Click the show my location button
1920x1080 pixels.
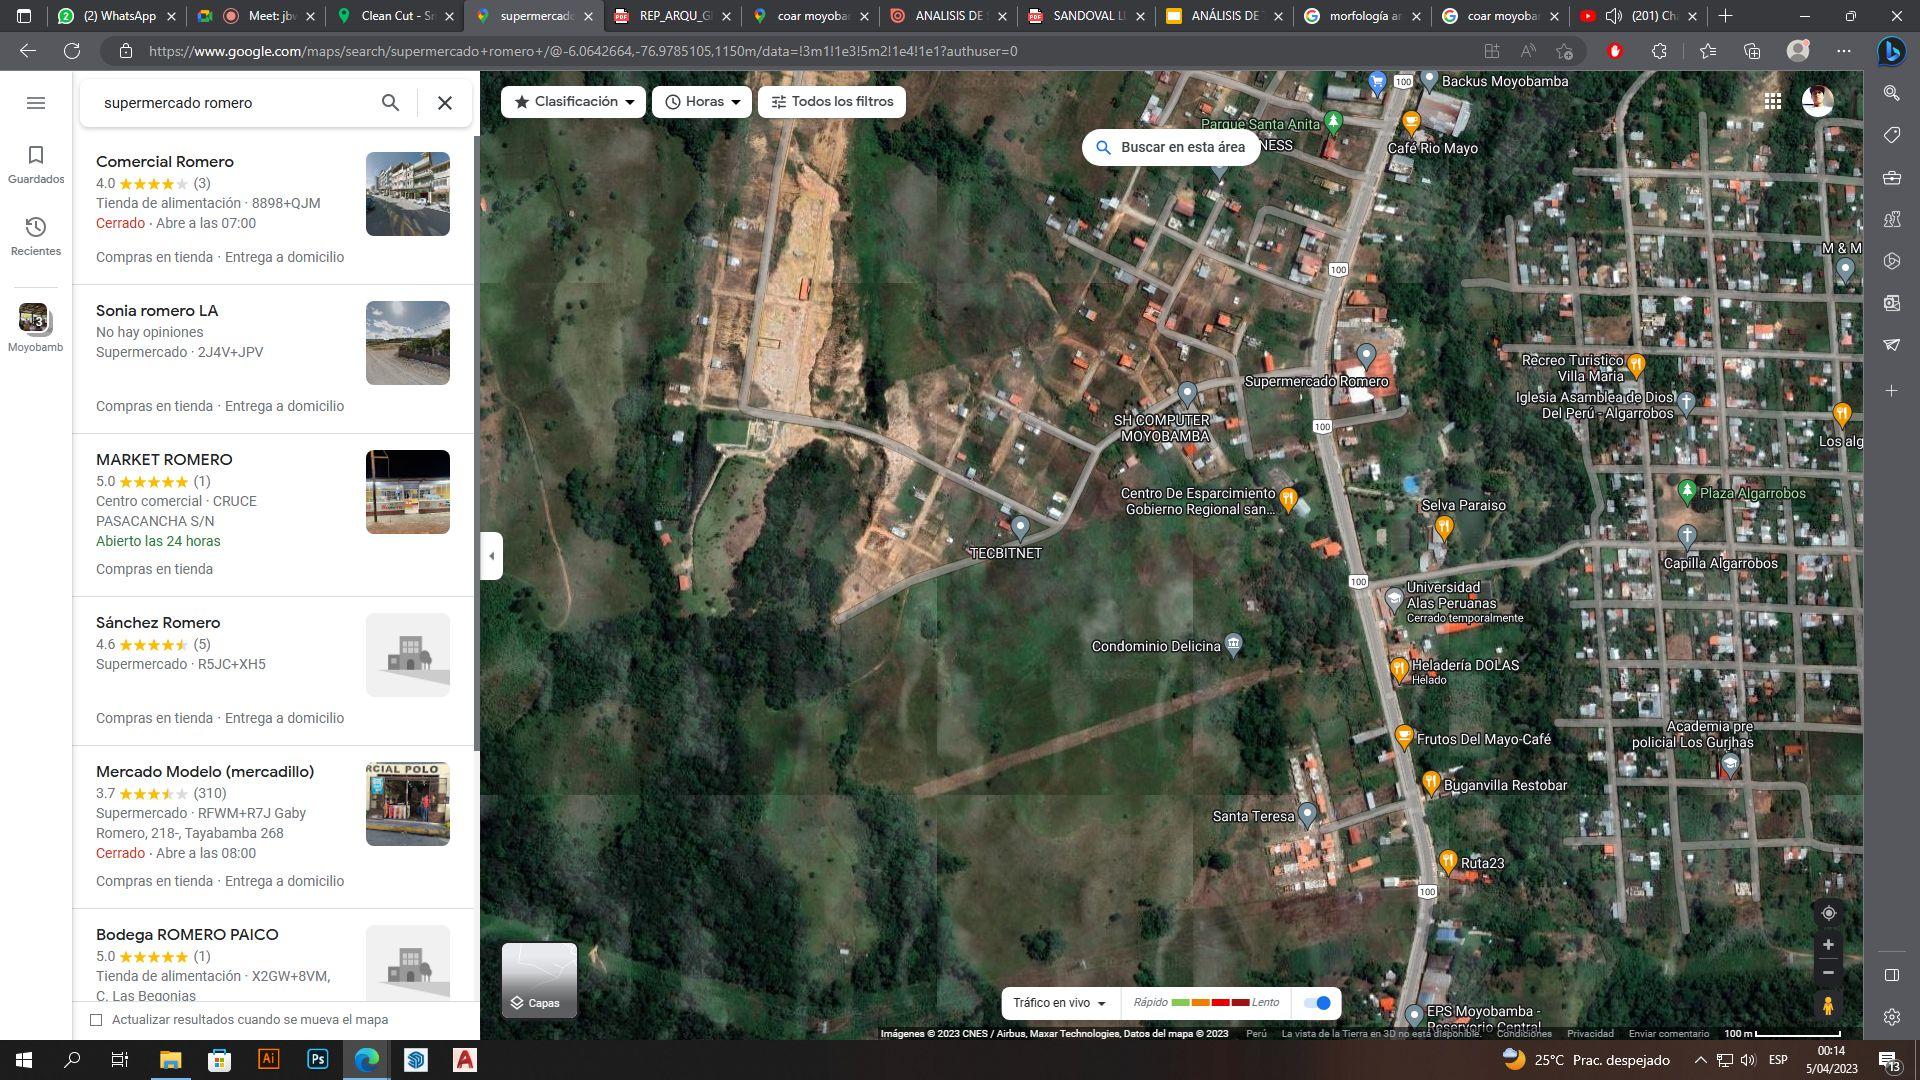point(1828,913)
